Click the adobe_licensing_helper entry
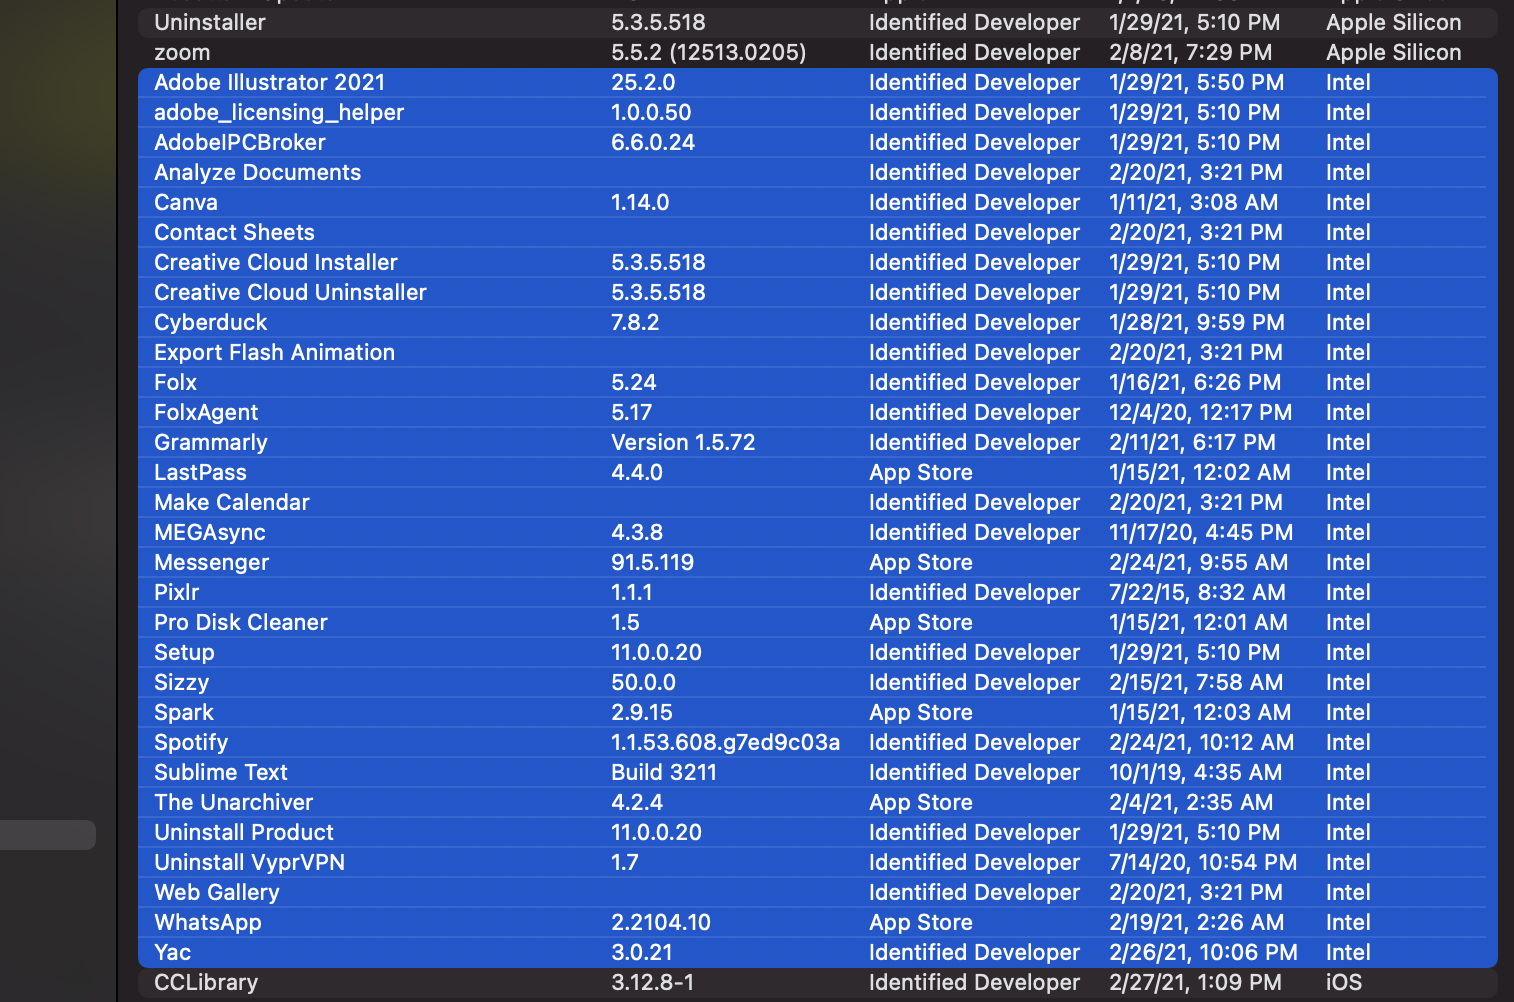The height and width of the screenshot is (1002, 1514). pyautogui.click(x=818, y=112)
